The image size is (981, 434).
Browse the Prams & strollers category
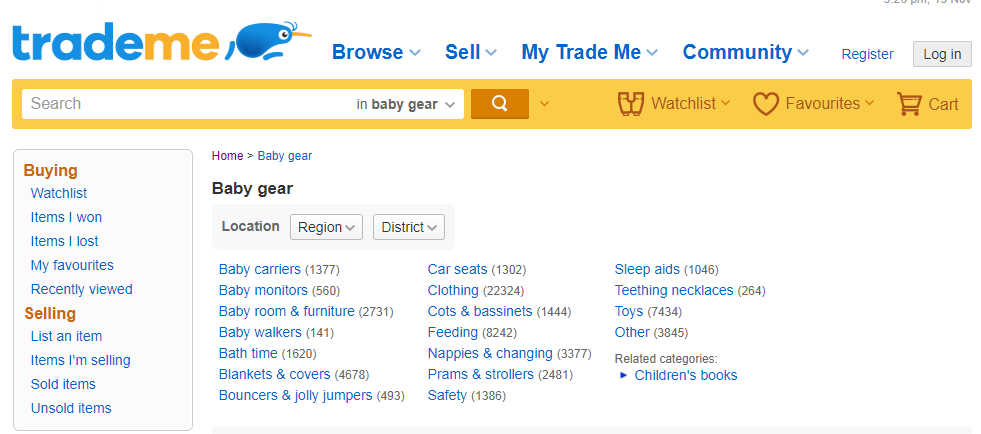point(480,374)
